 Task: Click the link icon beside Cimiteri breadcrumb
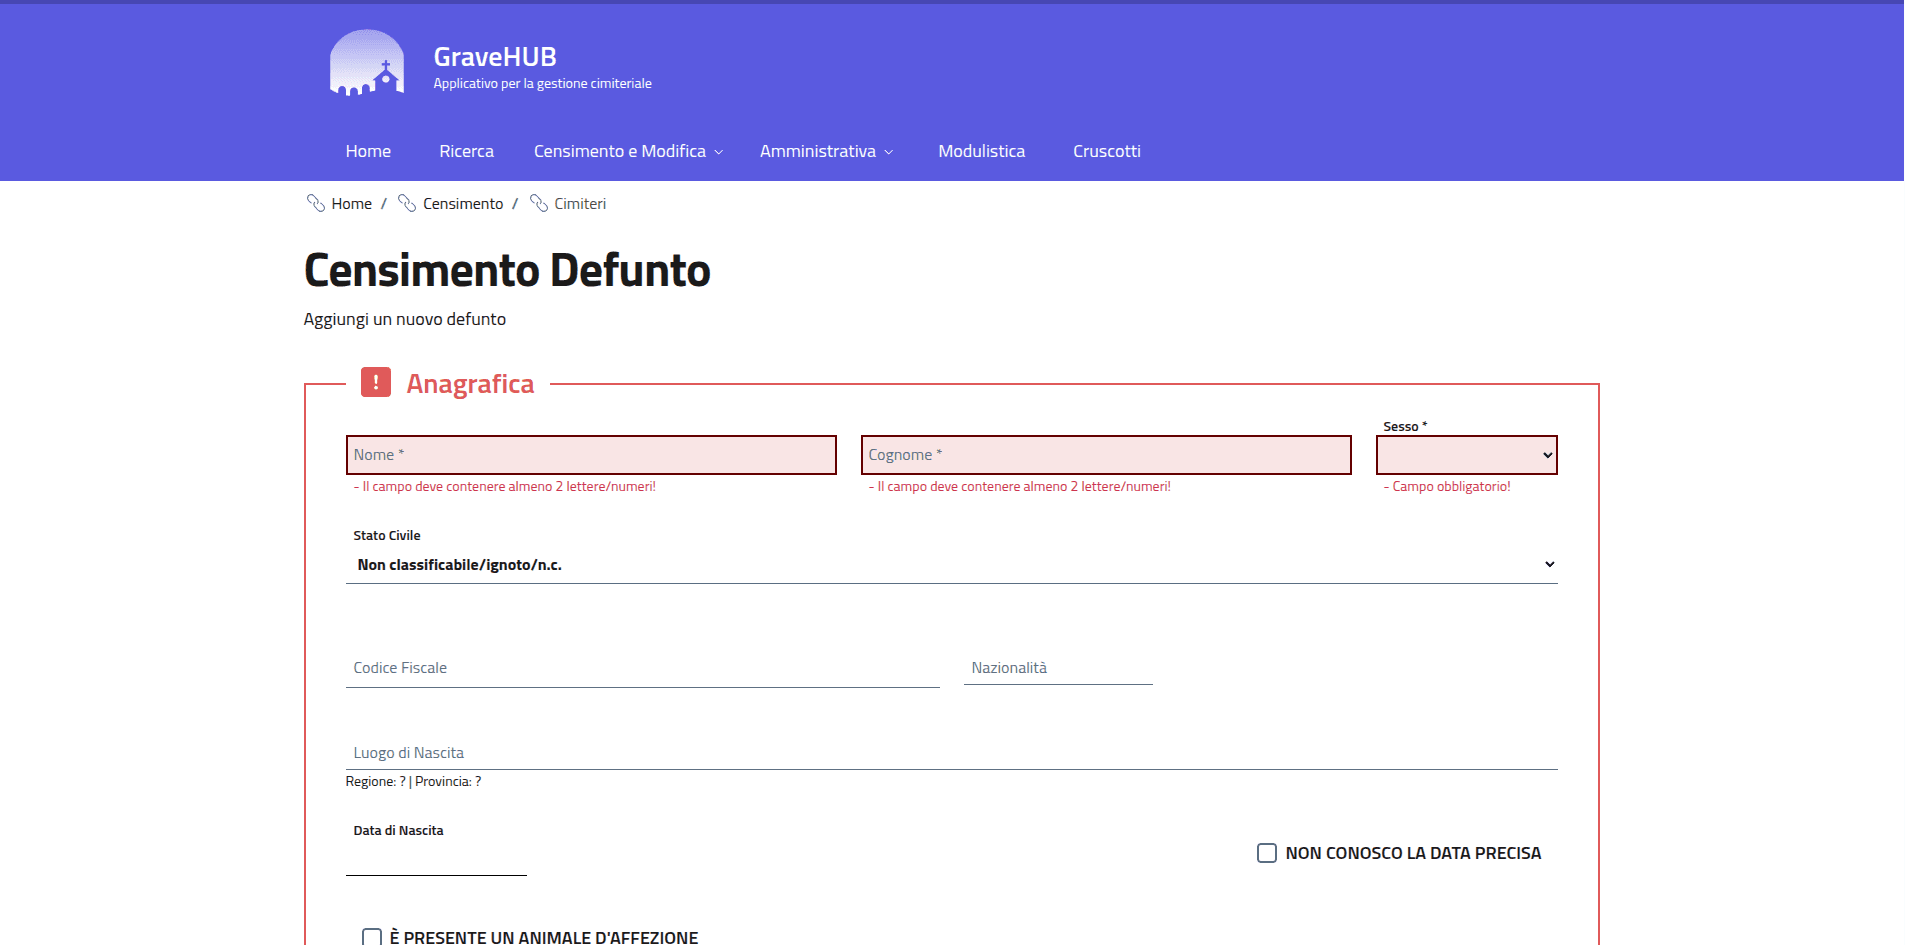point(539,203)
